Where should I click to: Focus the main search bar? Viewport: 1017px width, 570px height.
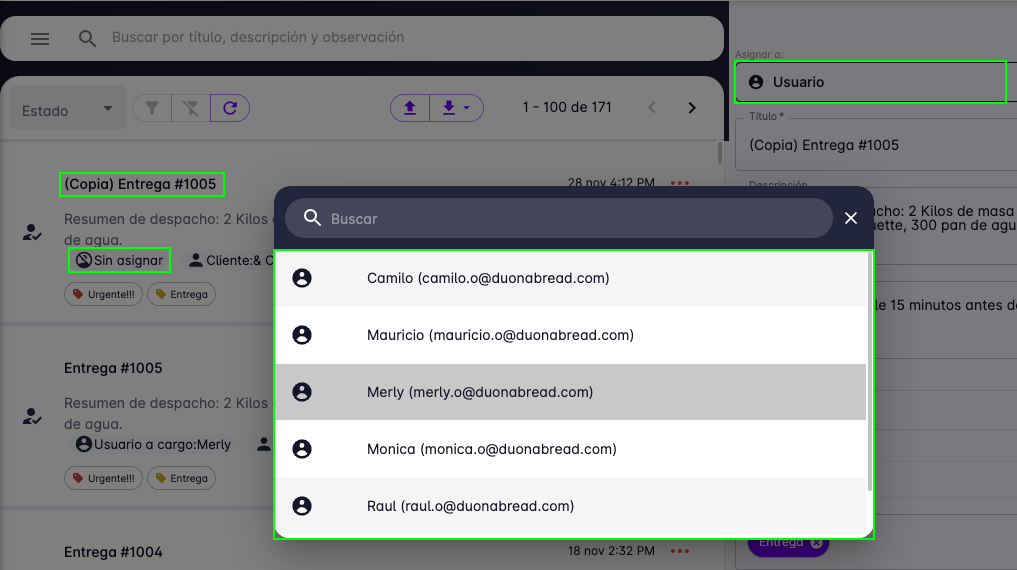[400, 38]
